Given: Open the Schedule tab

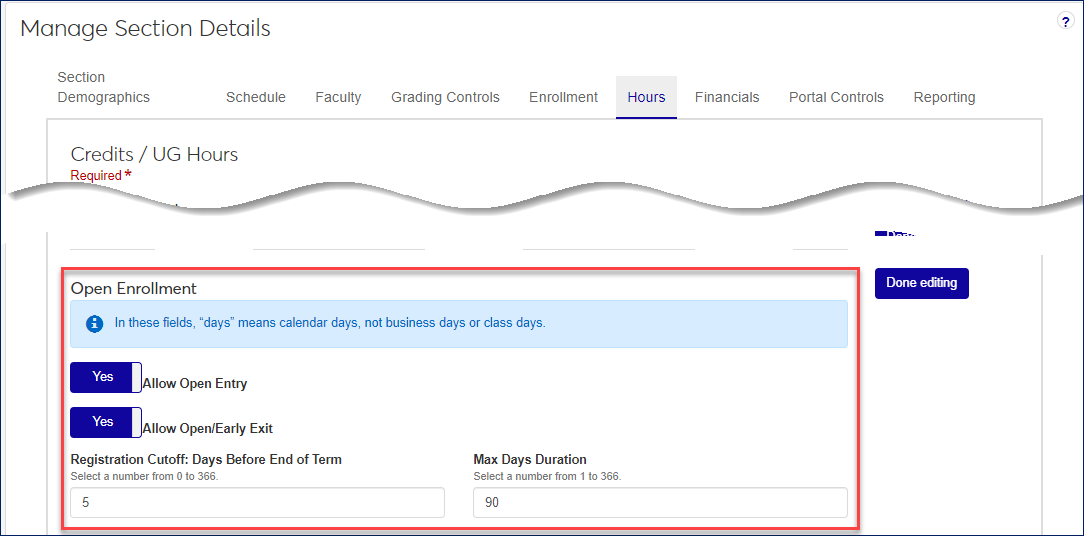Looking at the screenshot, I should pyautogui.click(x=255, y=97).
